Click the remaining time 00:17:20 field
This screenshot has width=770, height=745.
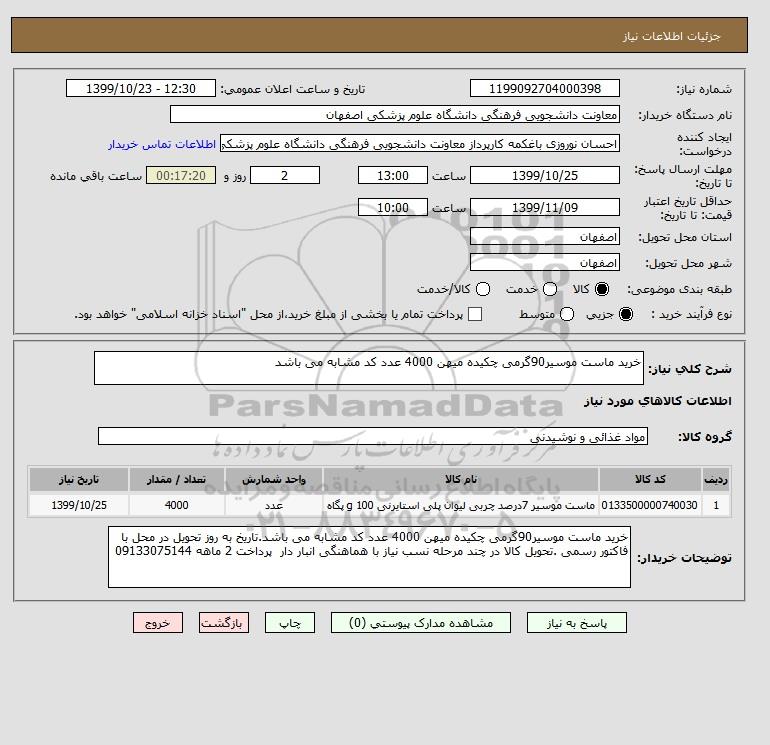(x=181, y=175)
